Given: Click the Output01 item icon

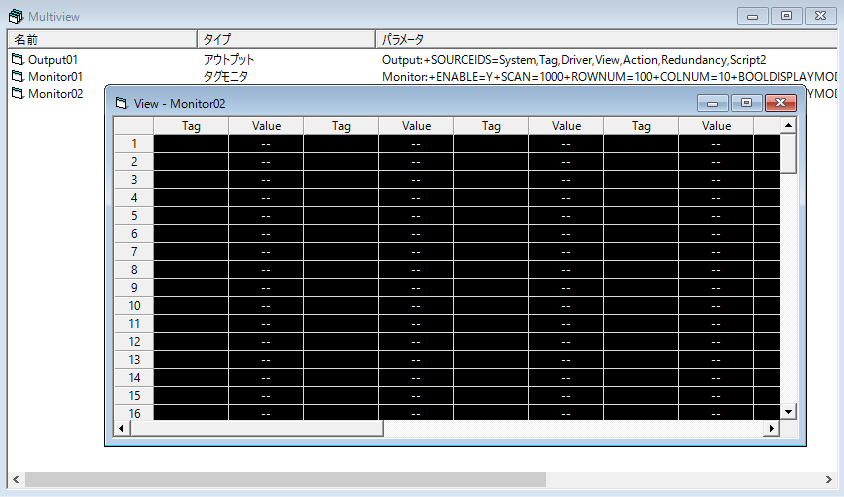Looking at the screenshot, I should tap(17, 60).
